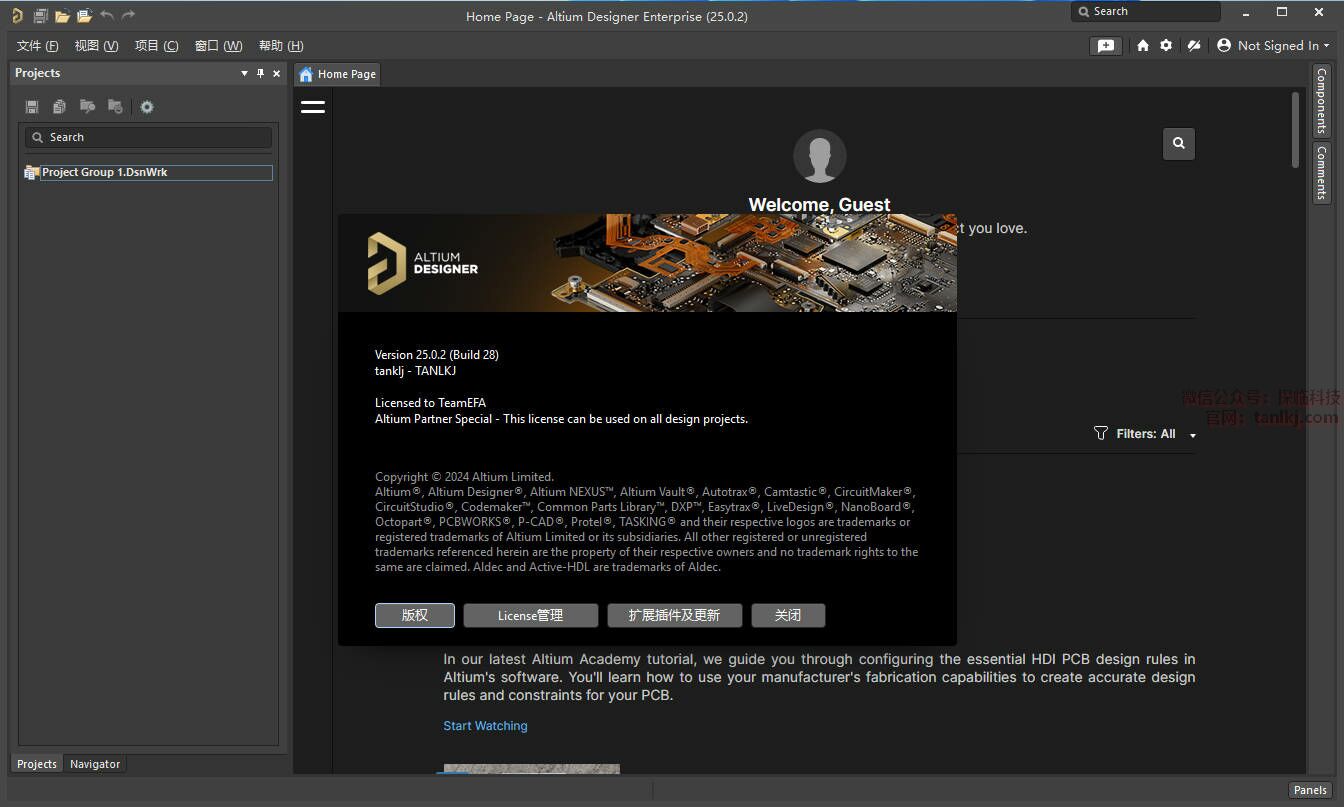Click the funnel icon next to Filters
This screenshot has height=807, width=1344.
(x=1101, y=434)
